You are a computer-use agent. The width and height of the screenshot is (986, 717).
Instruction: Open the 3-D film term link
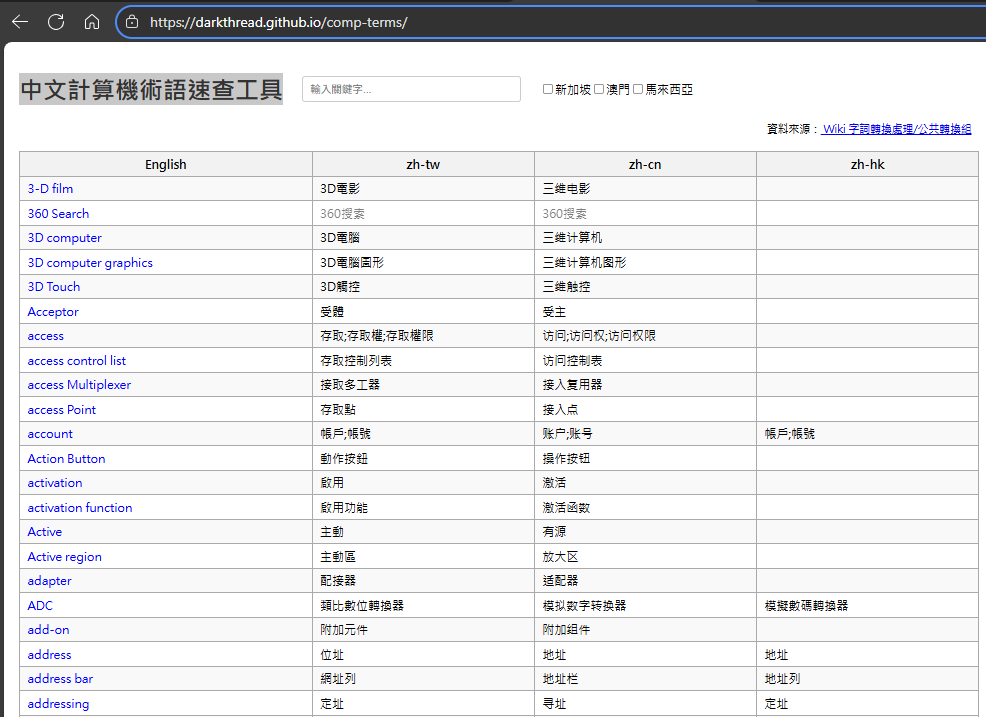coord(50,189)
